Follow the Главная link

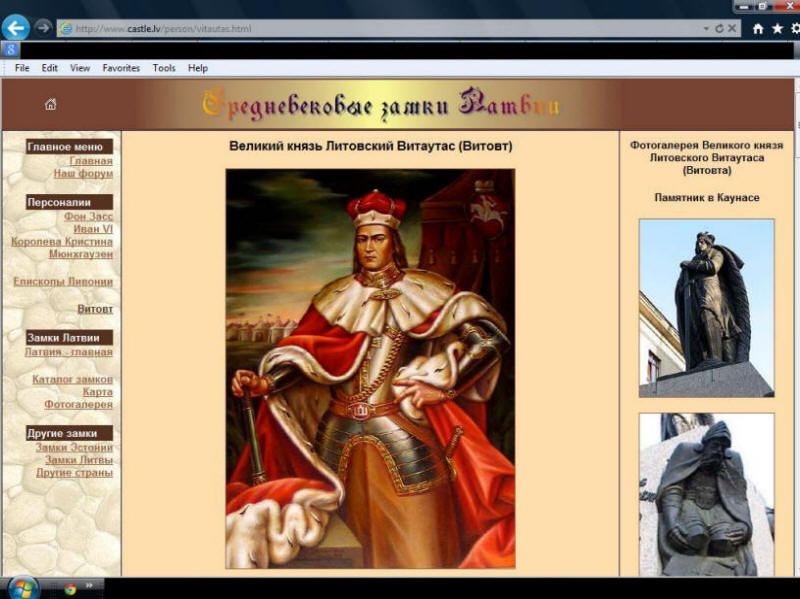pyautogui.click(x=91, y=161)
